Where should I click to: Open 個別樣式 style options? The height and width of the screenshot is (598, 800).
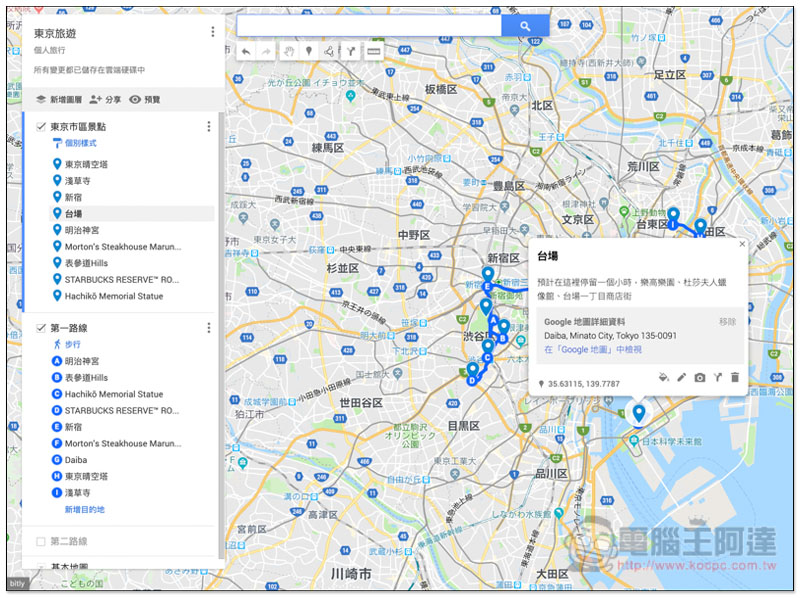[74, 143]
